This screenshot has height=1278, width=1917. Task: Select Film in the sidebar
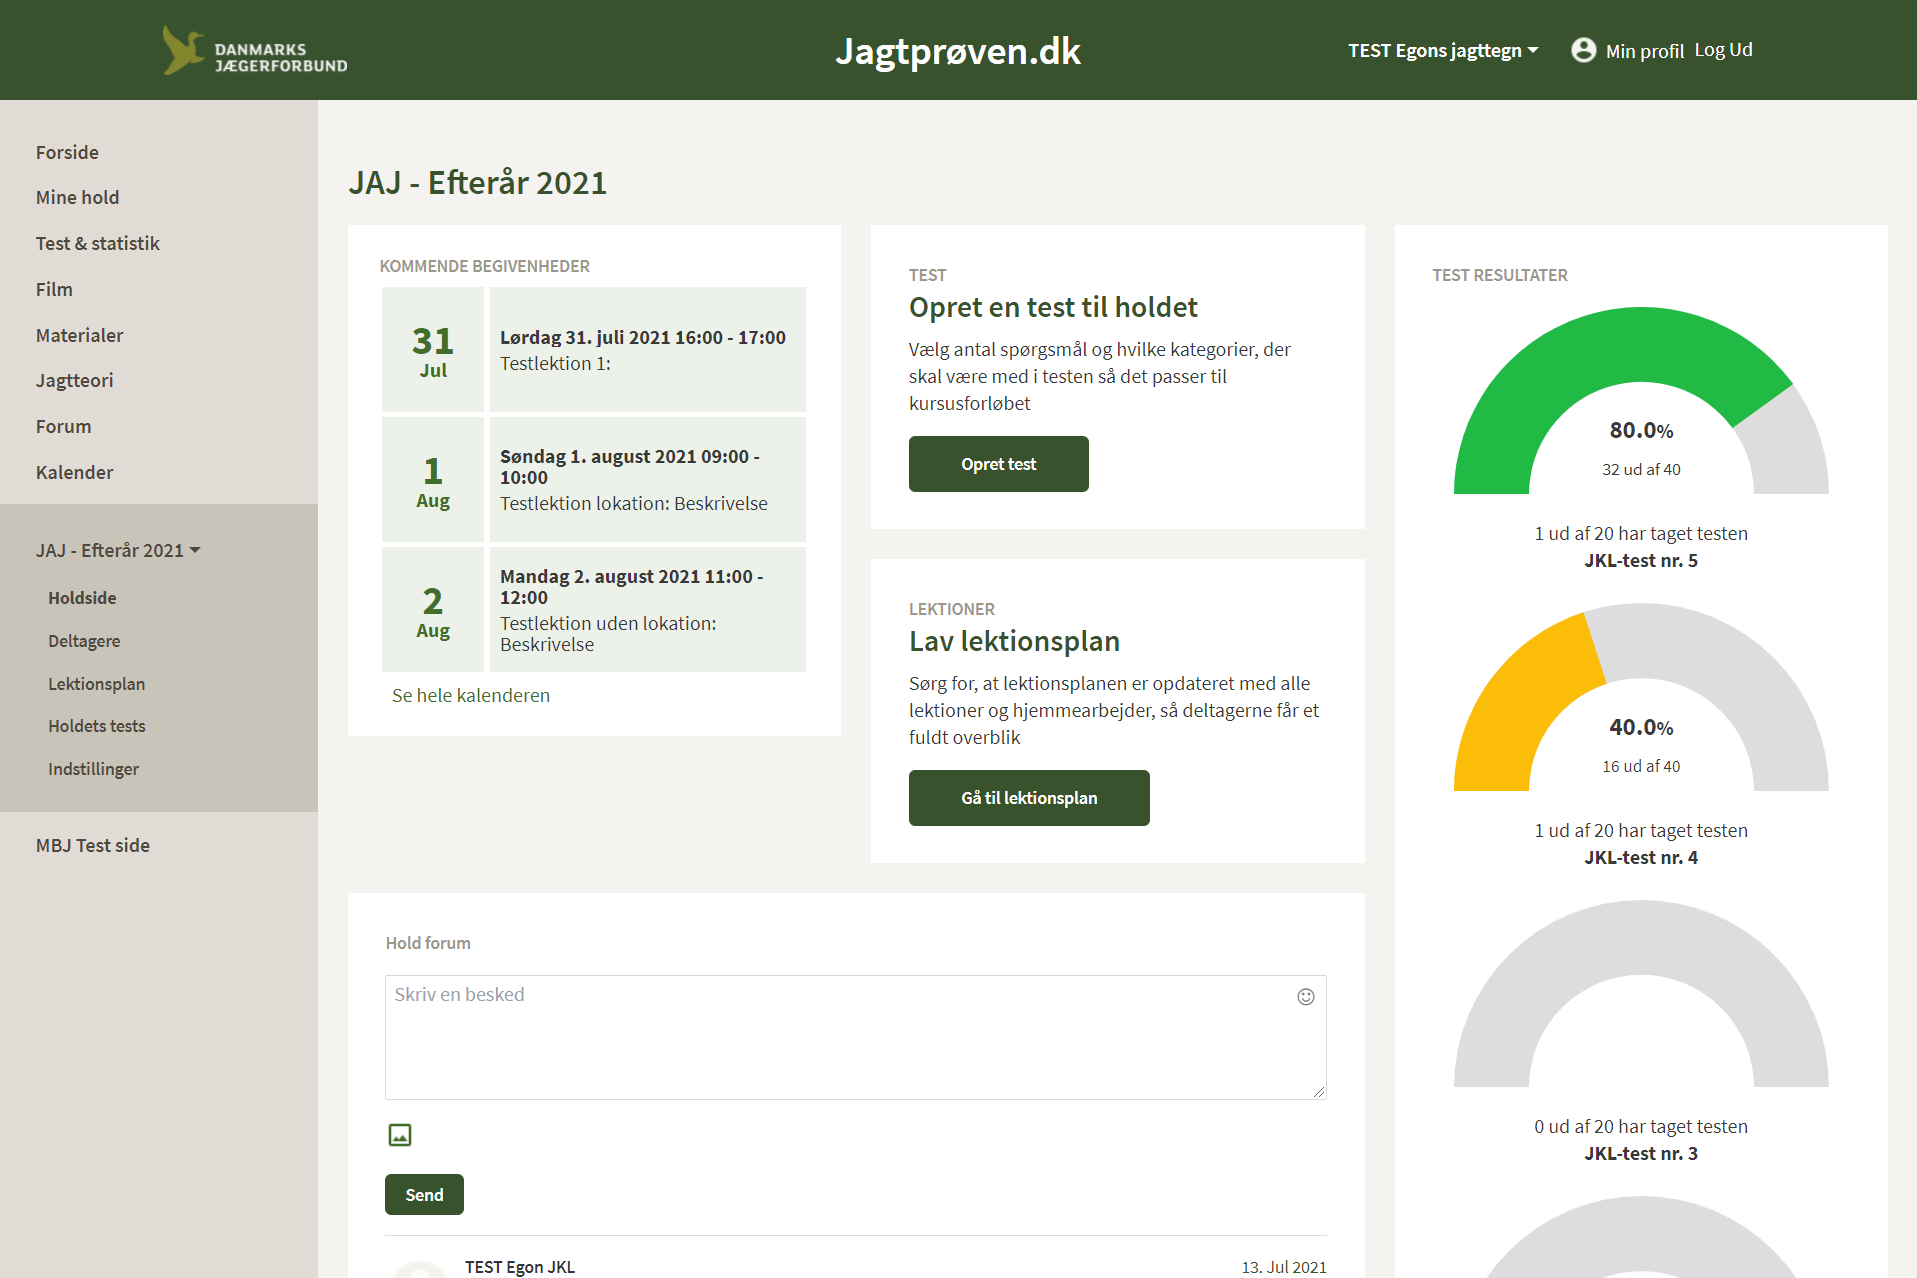click(x=54, y=289)
